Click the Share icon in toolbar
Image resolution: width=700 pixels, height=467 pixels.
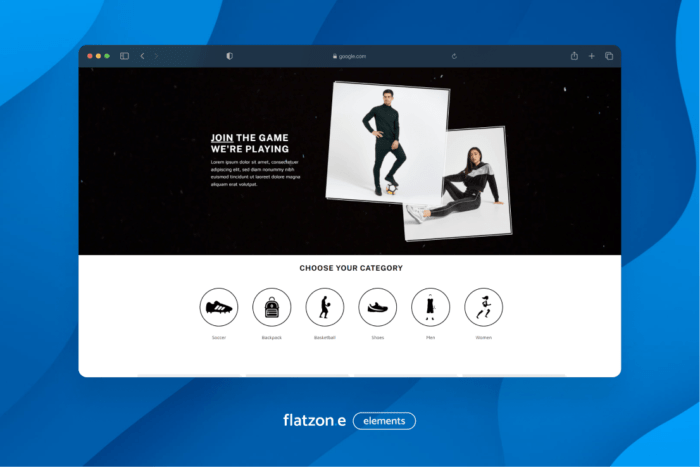[574, 56]
